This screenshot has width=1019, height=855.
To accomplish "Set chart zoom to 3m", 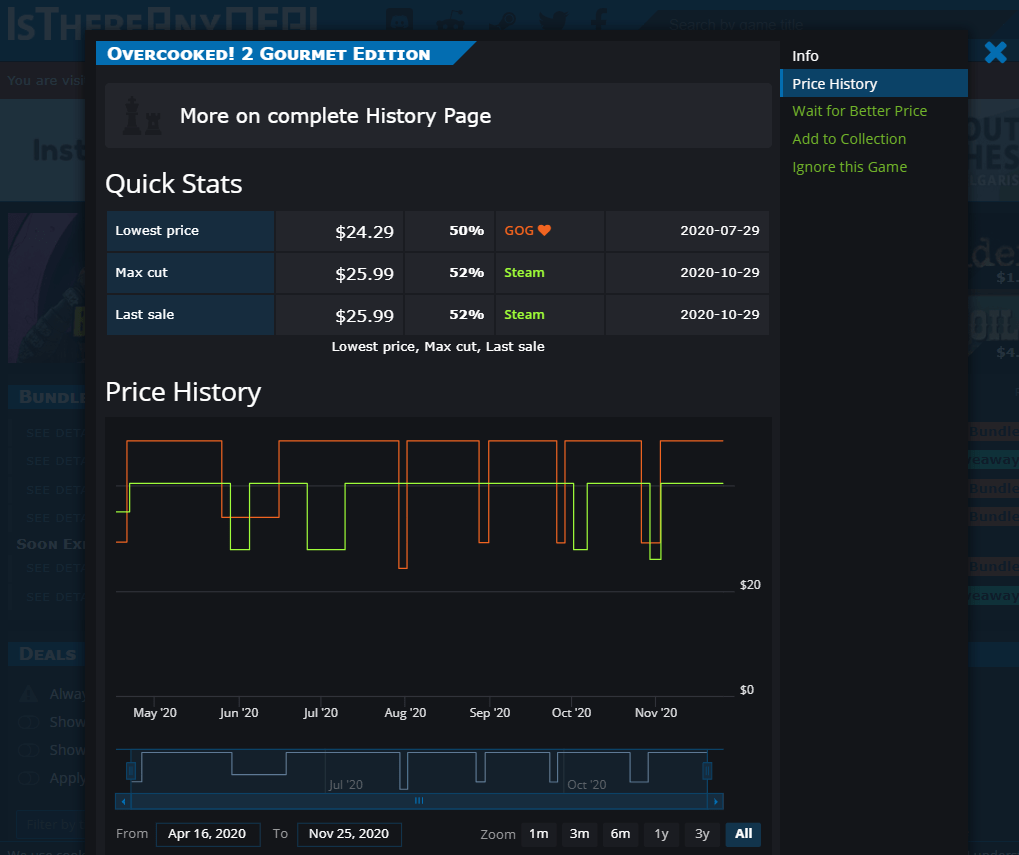I will tap(579, 834).
